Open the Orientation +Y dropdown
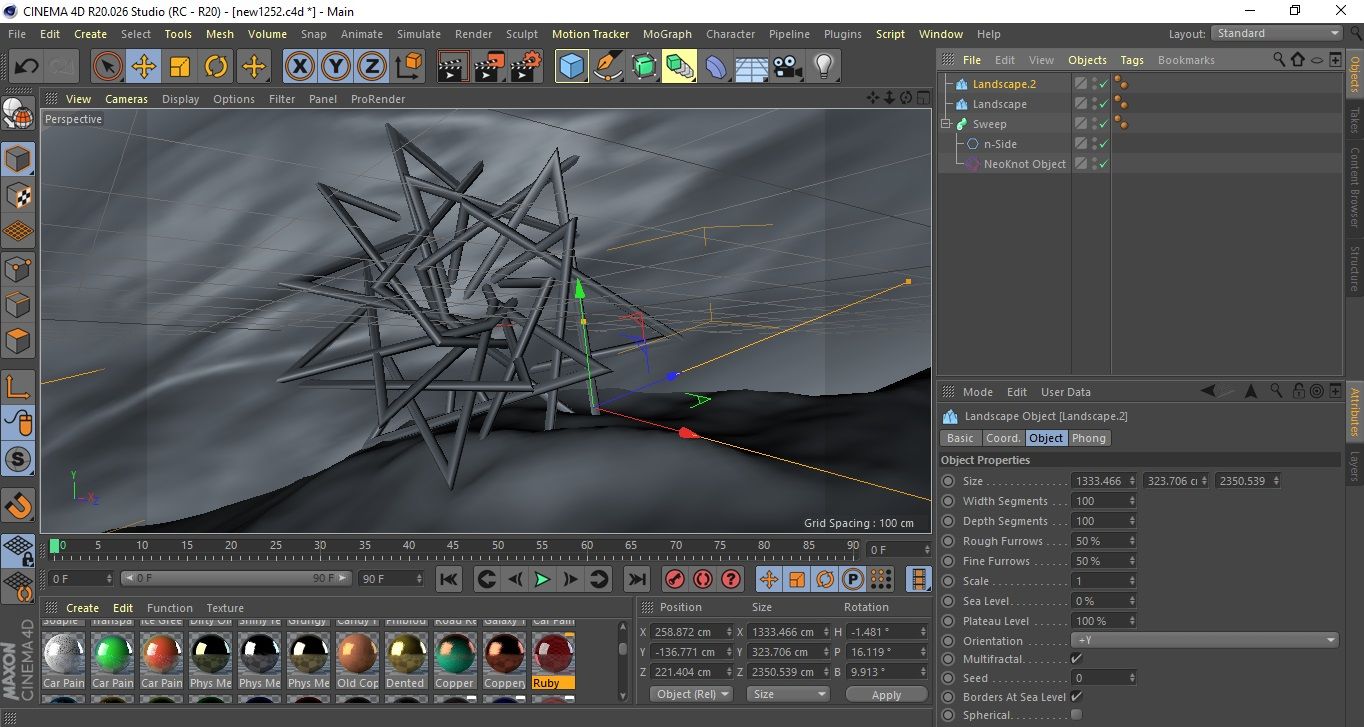 [x=1205, y=641]
